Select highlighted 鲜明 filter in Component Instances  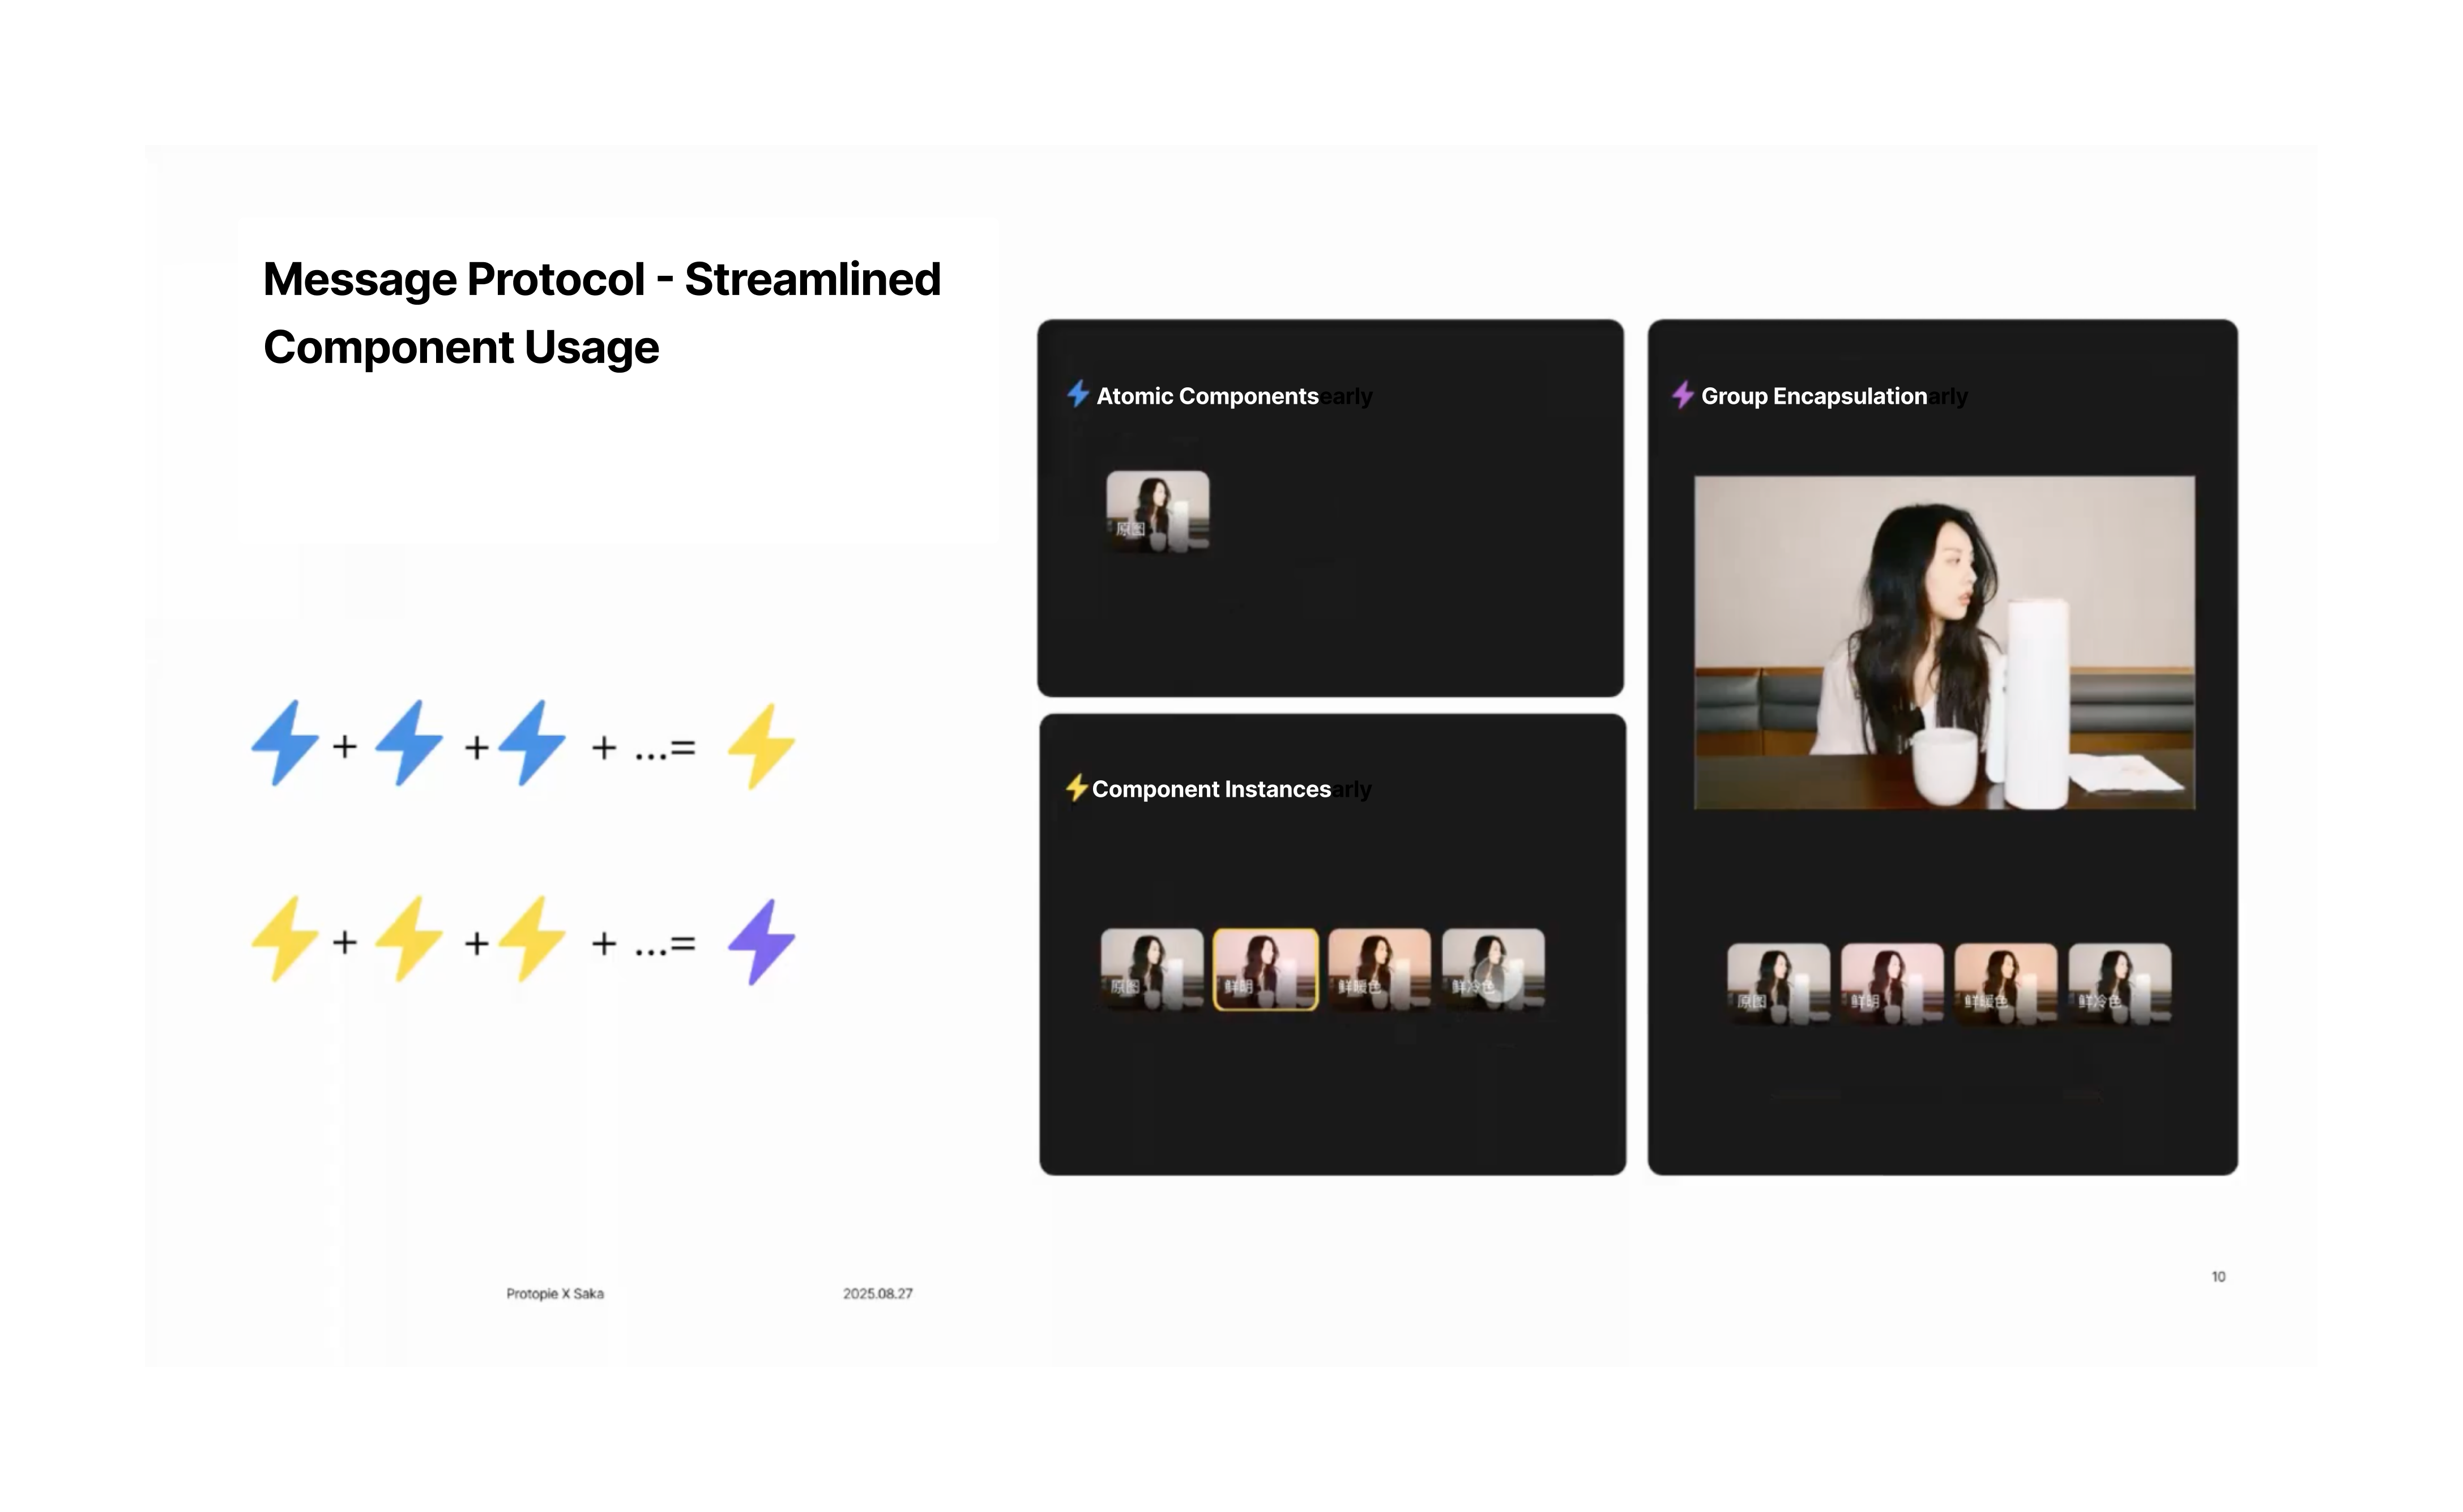click(x=1265, y=969)
